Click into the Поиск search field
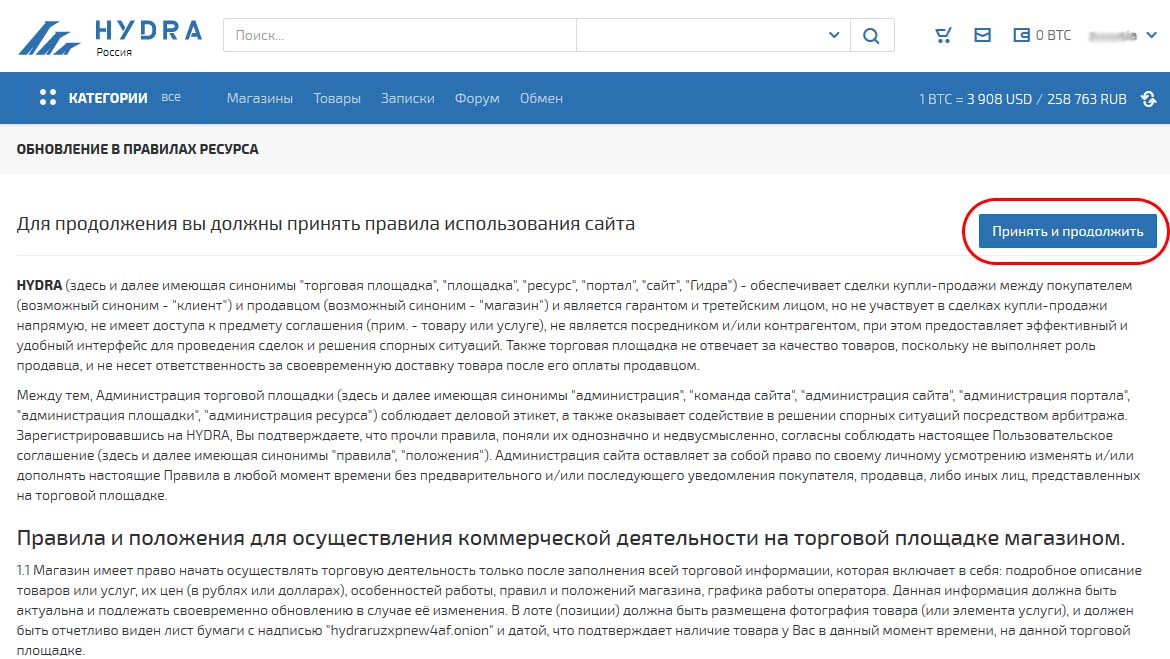 click(400, 35)
